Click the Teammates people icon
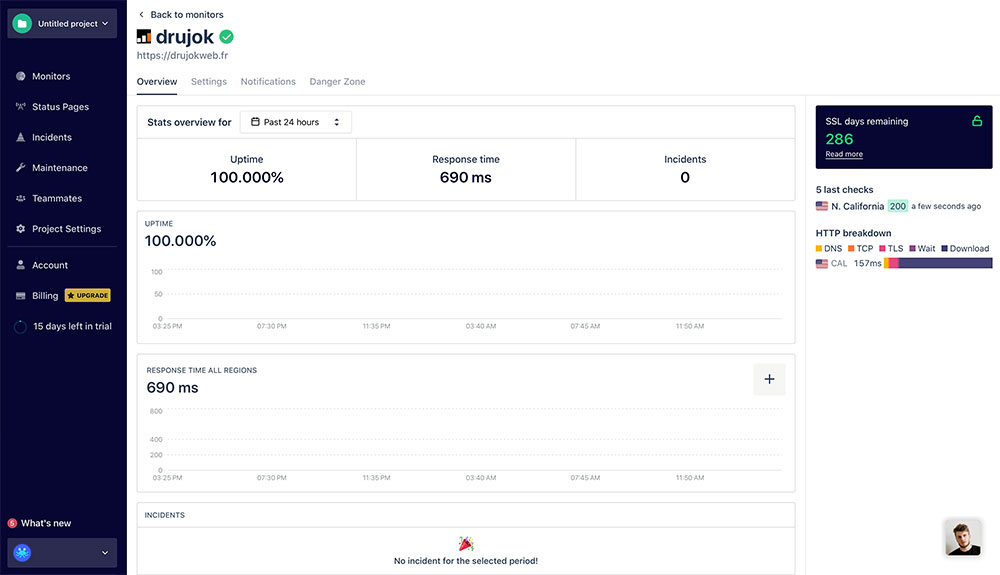Screen dimensions: 1000x575 click(x=20, y=198)
